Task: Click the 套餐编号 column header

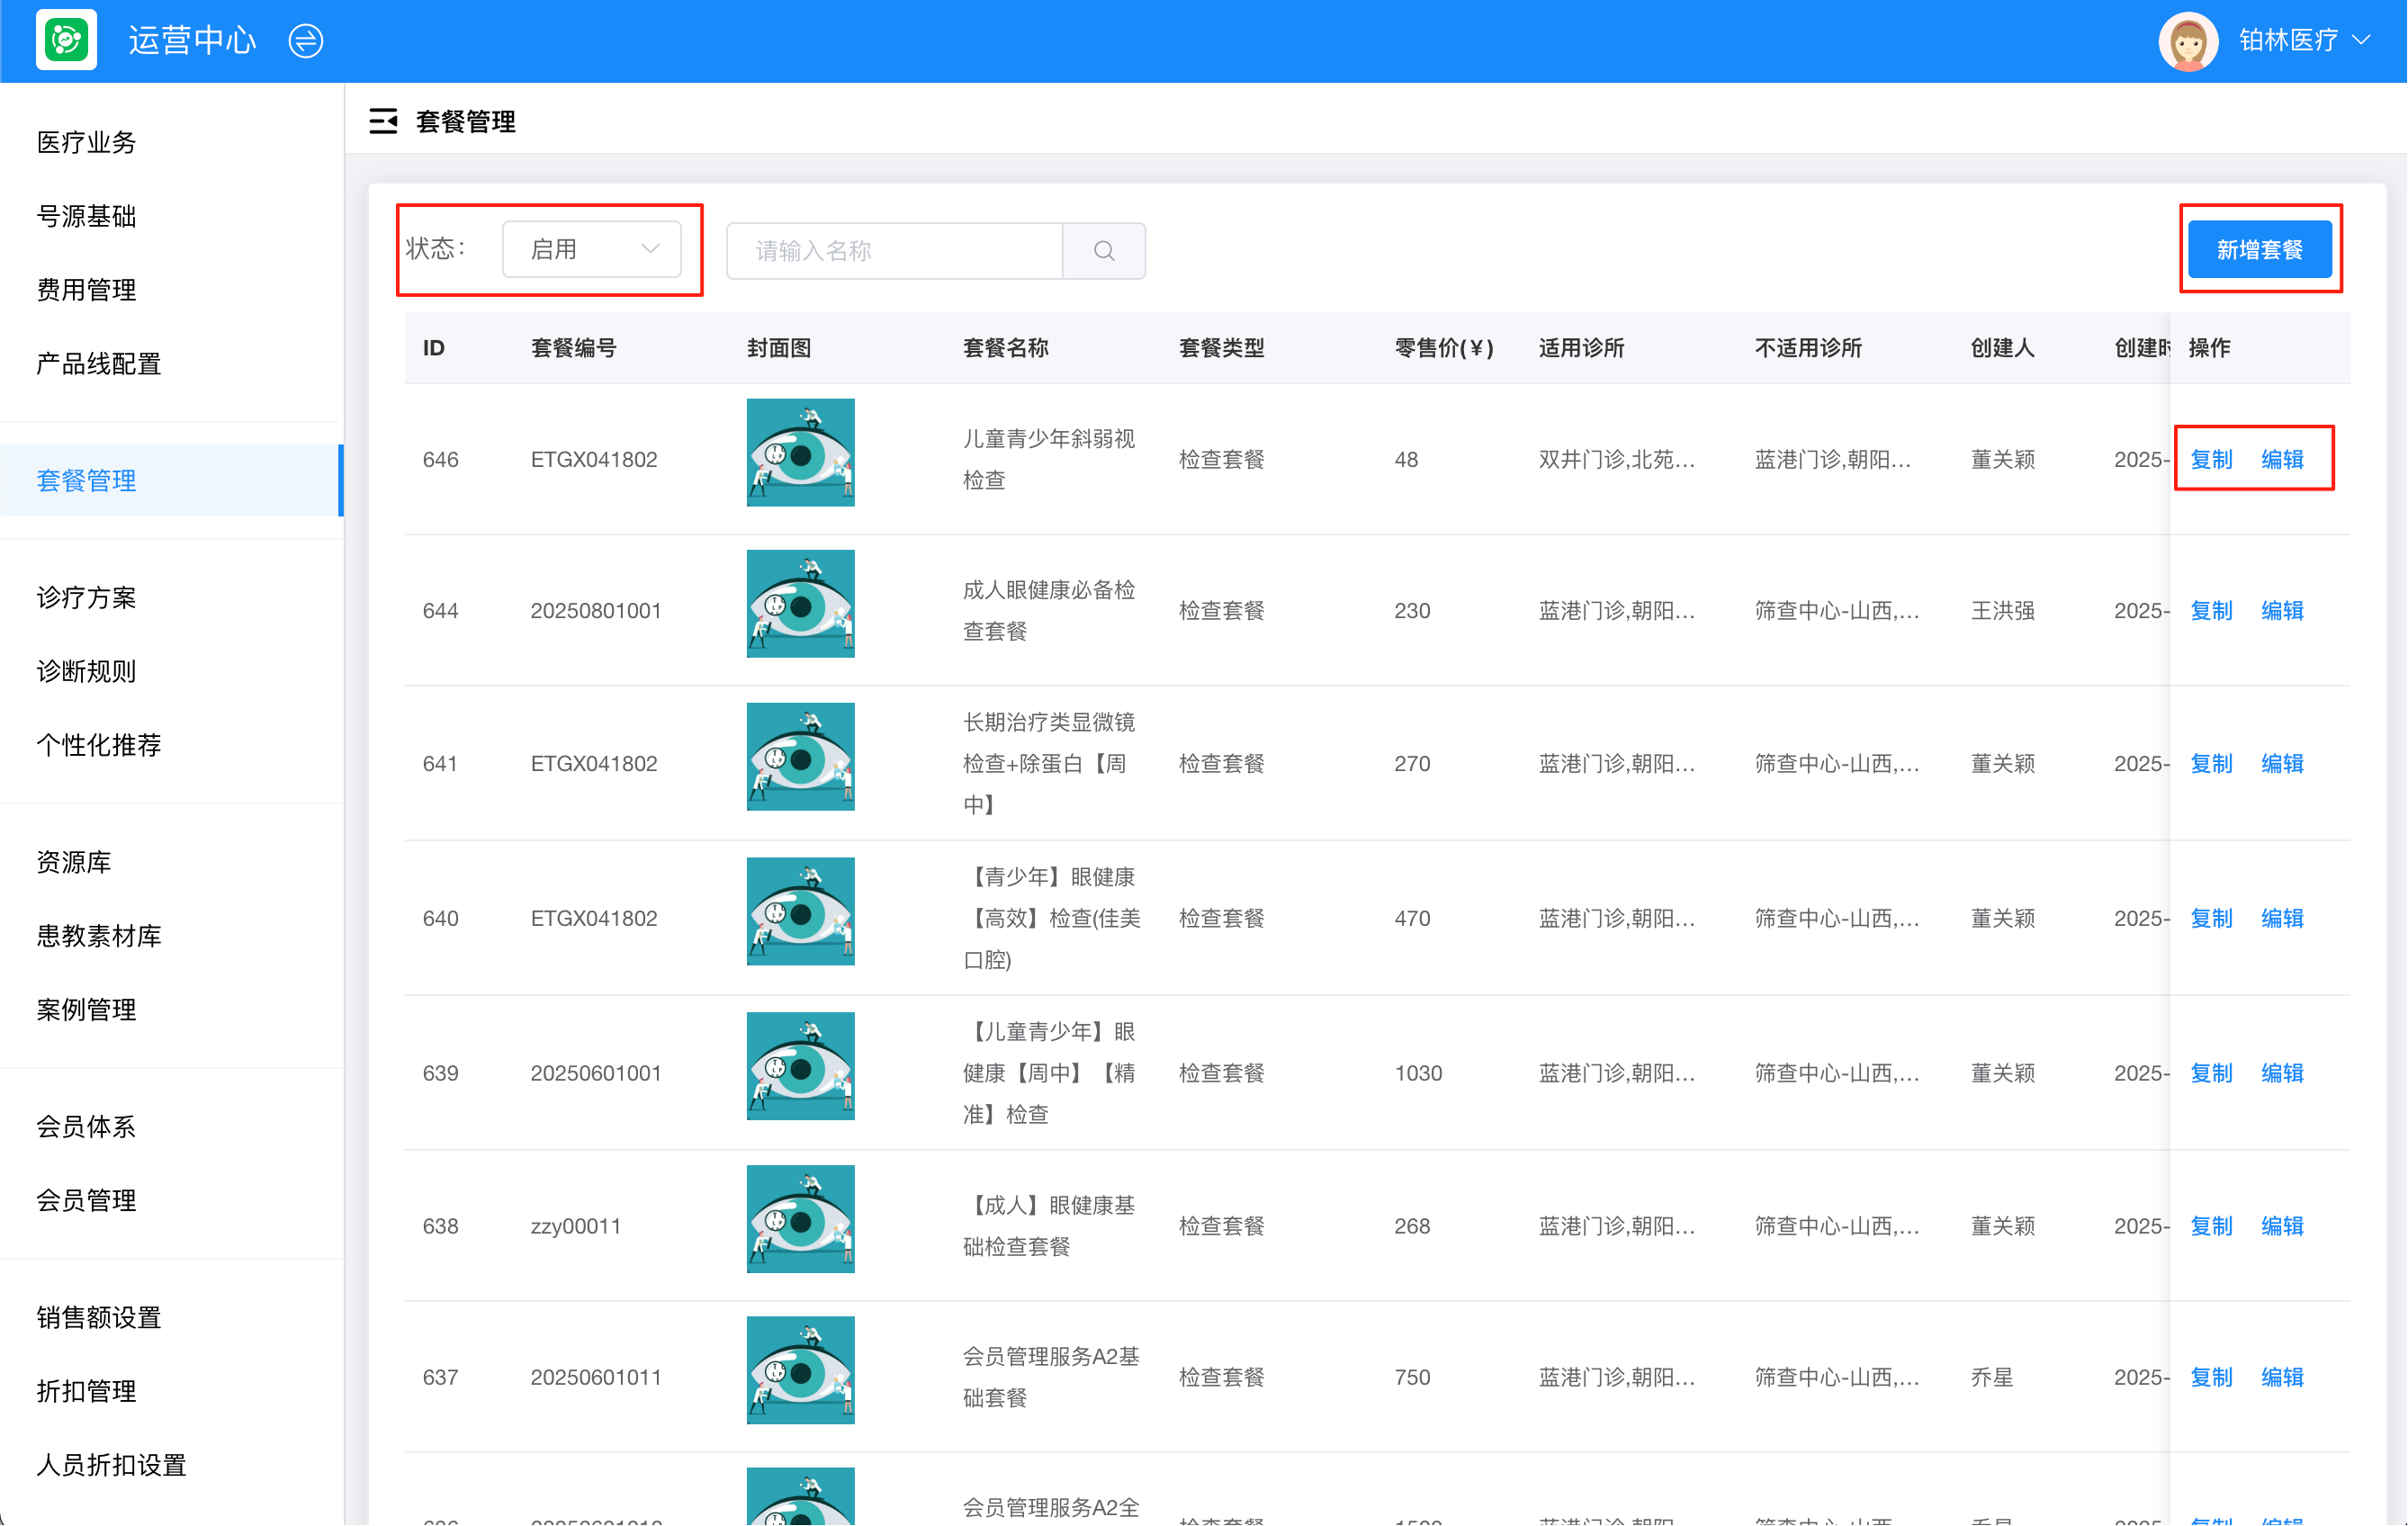Action: (x=573, y=348)
